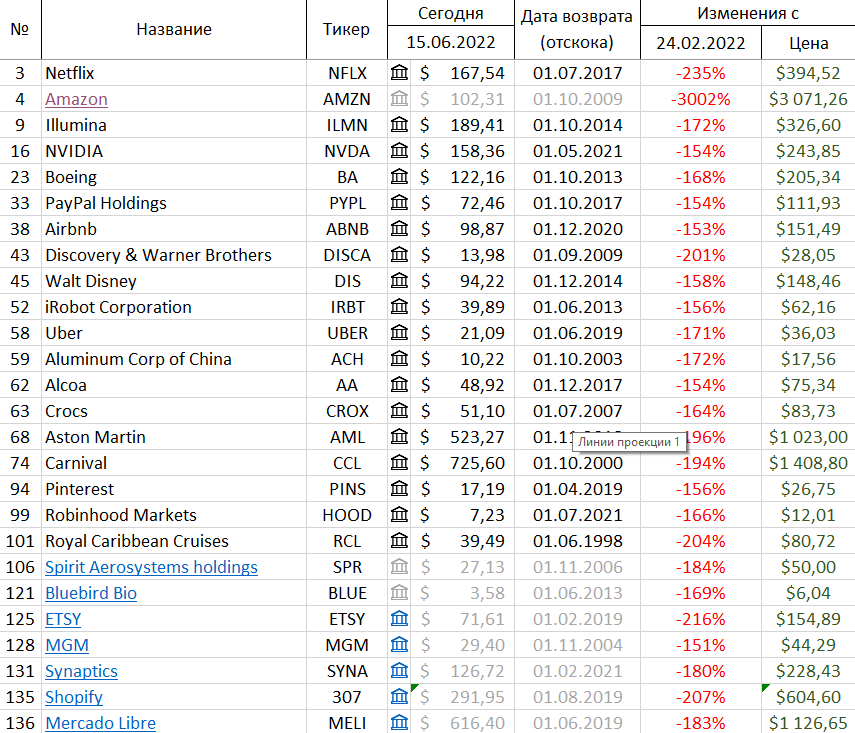Click the grey bank icon in the Bluebird Bio row
The image size is (855, 733).
pos(399,593)
